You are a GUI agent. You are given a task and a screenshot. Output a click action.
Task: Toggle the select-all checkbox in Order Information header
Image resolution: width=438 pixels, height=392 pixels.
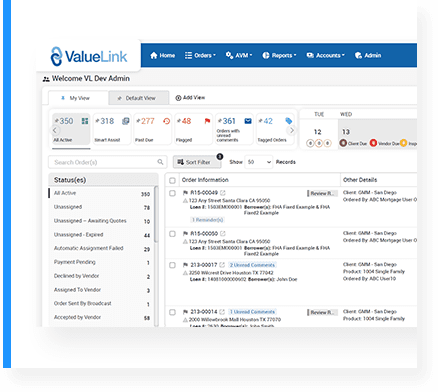(x=172, y=180)
